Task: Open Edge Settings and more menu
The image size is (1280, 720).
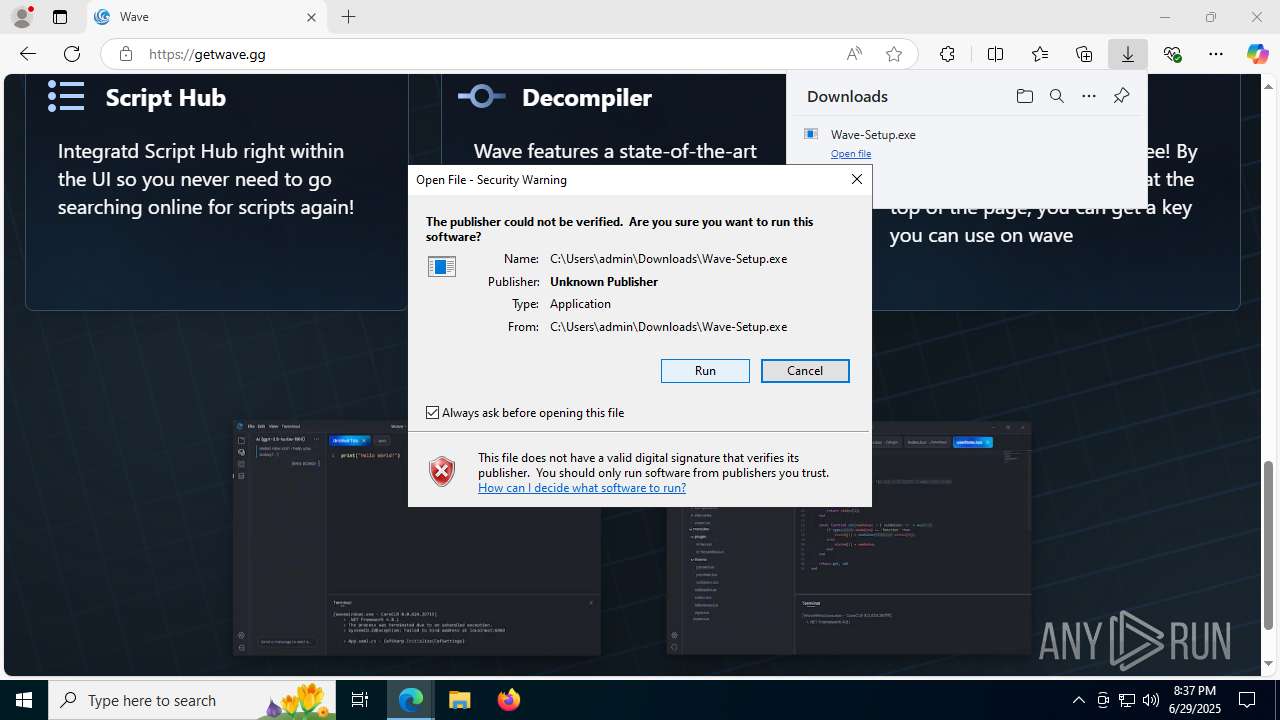Action: (x=1216, y=54)
